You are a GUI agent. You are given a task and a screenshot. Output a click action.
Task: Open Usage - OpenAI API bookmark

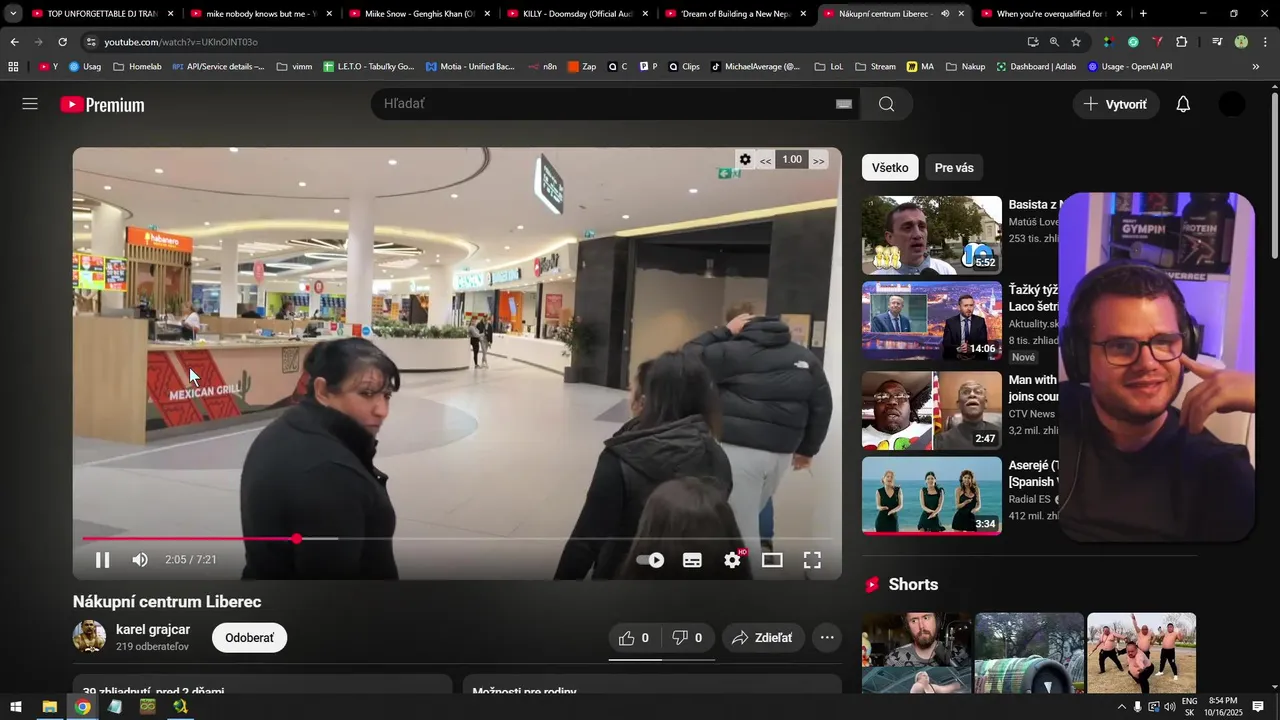pyautogui.click(x=1129, y=67)
